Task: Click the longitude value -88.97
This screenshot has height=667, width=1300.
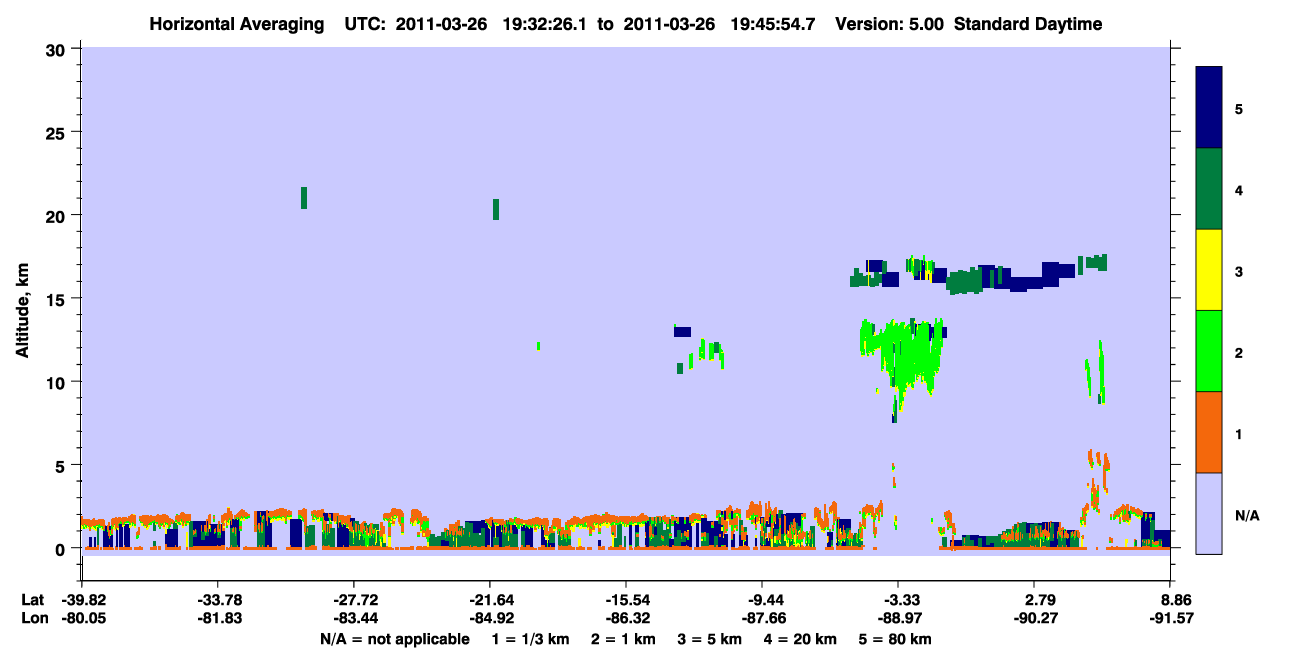Action: tap(899, 618)
